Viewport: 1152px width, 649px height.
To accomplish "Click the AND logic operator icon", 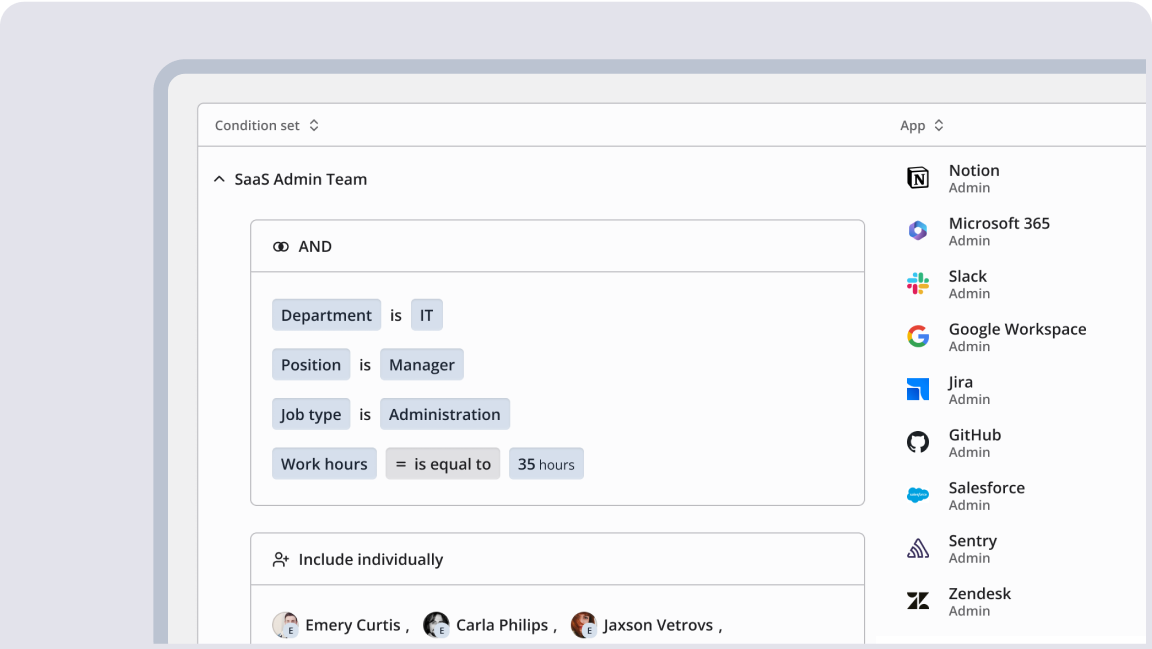I will pos(281,247).
